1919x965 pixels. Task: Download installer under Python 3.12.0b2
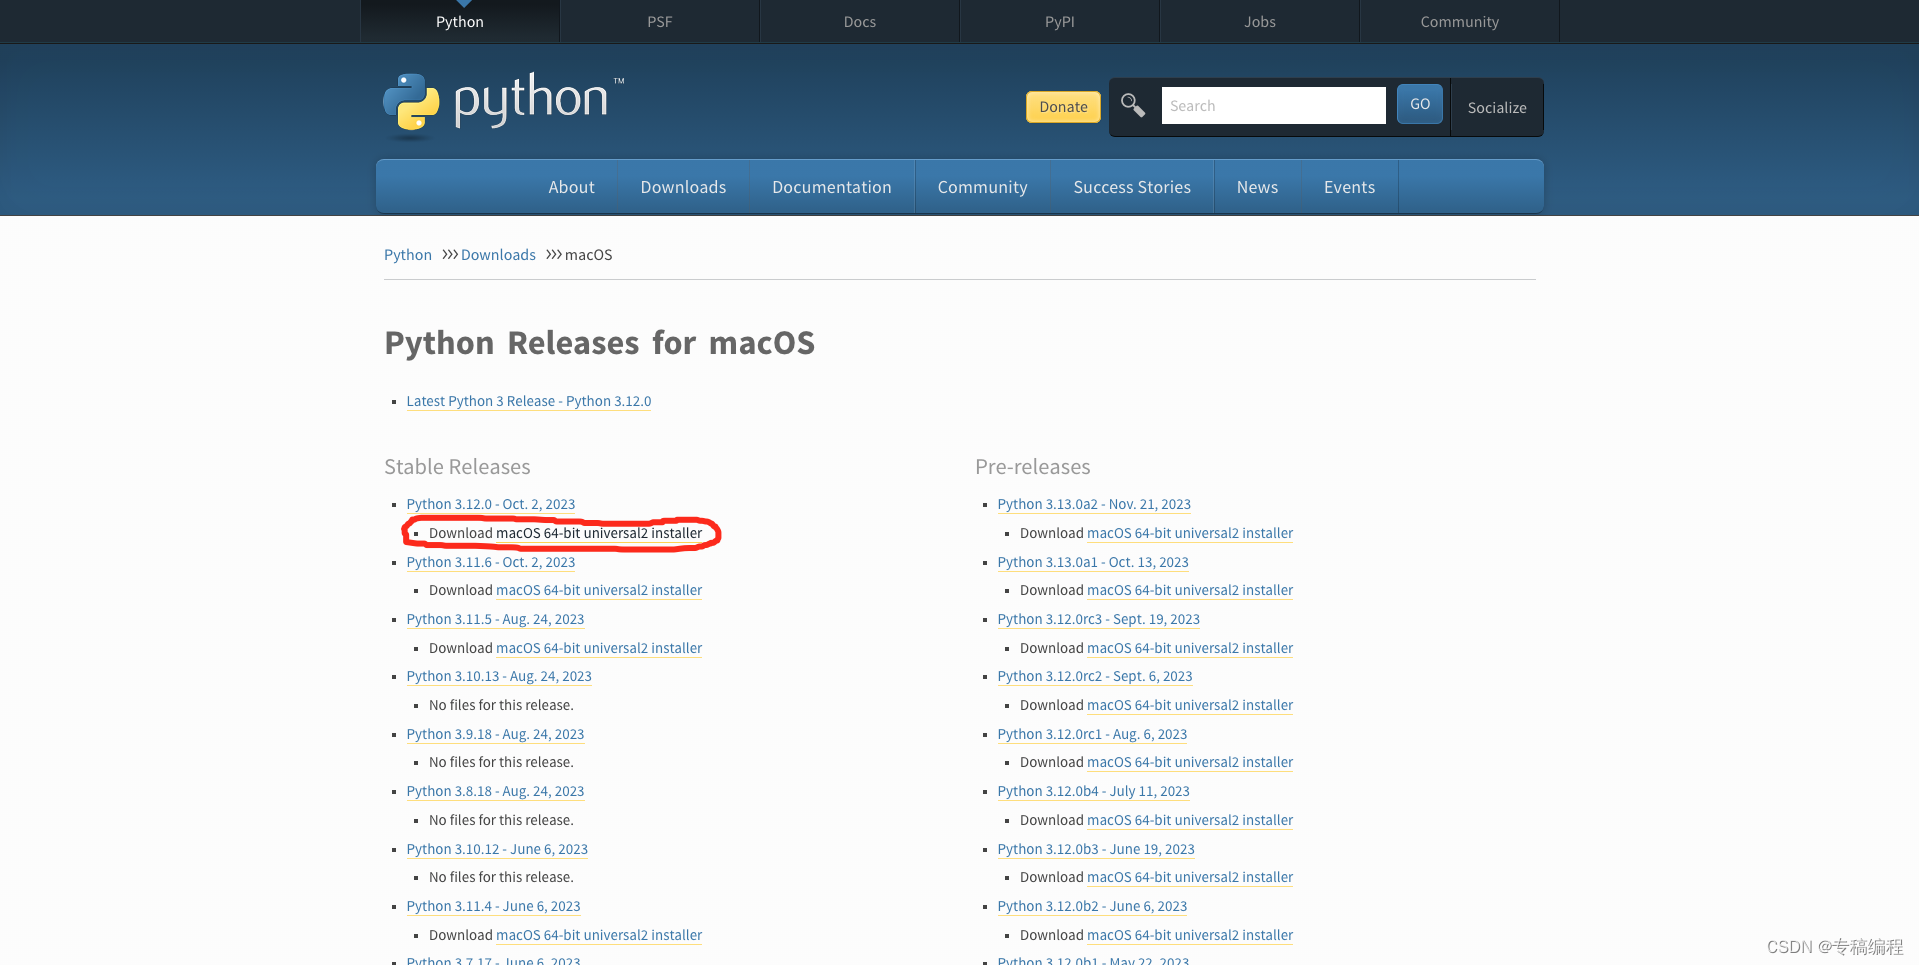click(1190, 935)
